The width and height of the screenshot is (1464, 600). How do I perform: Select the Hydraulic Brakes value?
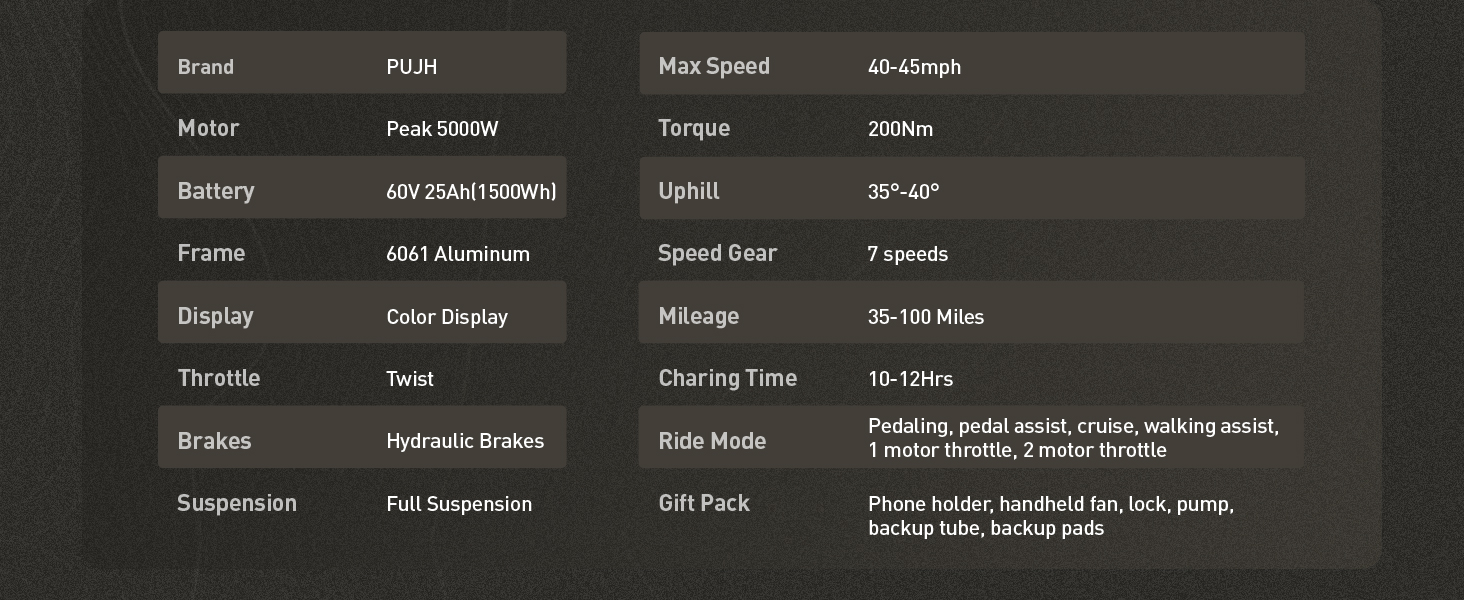(465, 441)
